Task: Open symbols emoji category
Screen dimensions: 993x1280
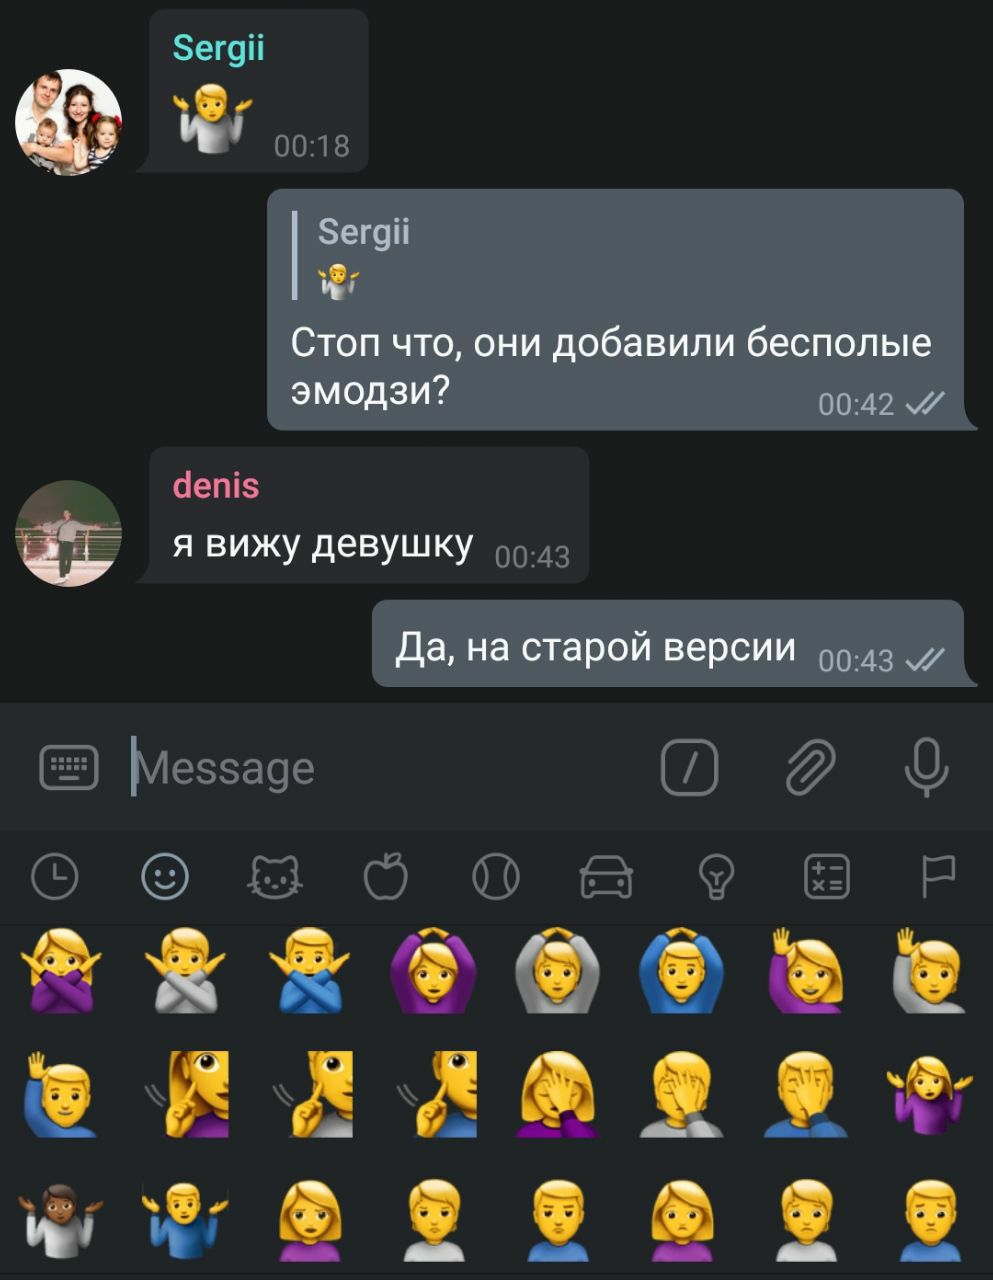Action: [x=827, y=878]
